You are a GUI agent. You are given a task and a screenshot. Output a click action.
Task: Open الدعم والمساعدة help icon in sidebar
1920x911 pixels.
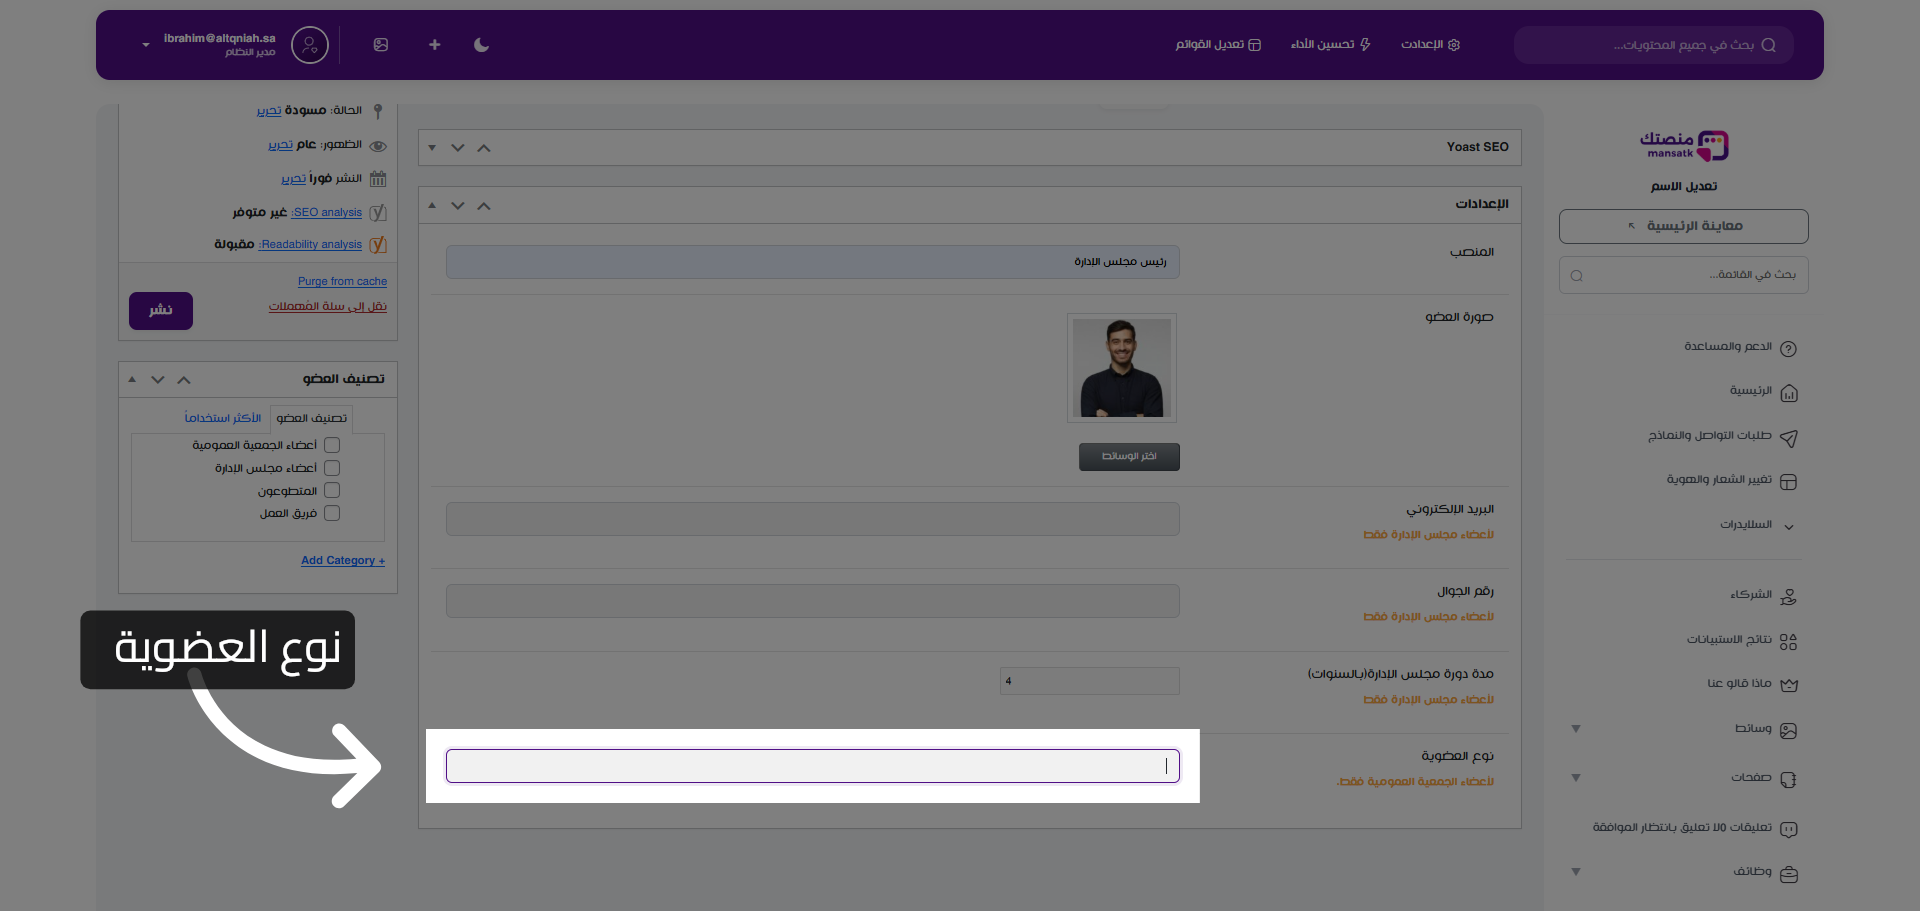1788,349
